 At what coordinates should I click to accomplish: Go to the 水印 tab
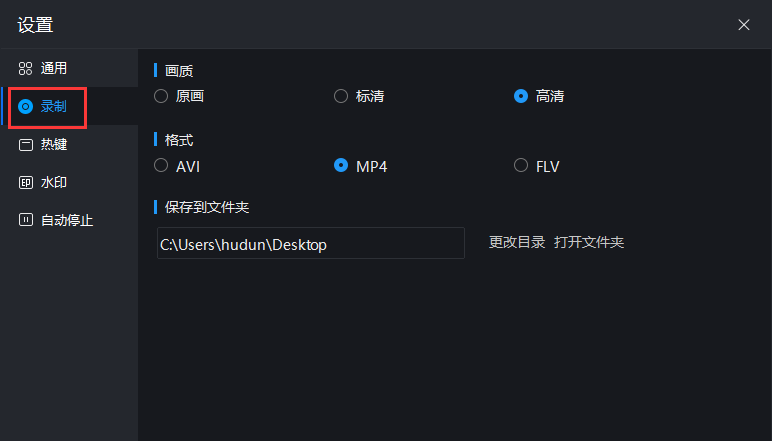pyautogui.click(x=54, y=183)
